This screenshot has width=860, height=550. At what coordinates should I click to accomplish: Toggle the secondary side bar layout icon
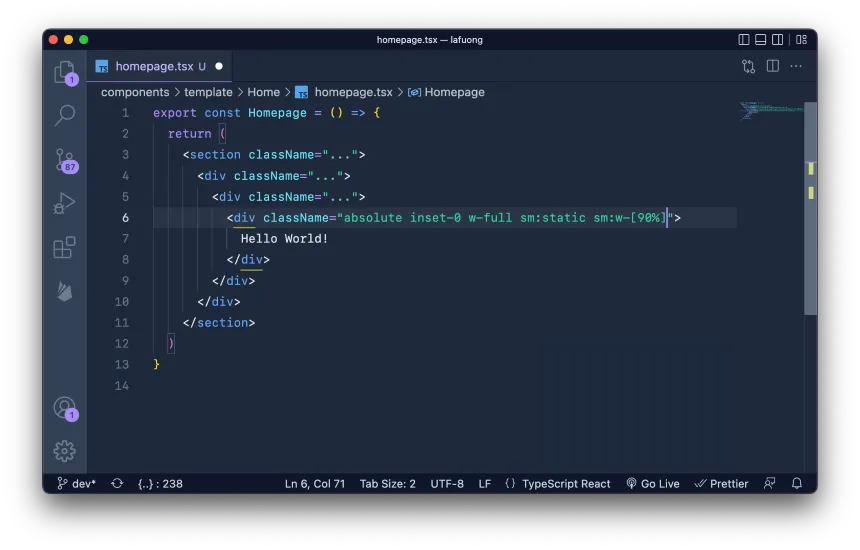point(777,39)
